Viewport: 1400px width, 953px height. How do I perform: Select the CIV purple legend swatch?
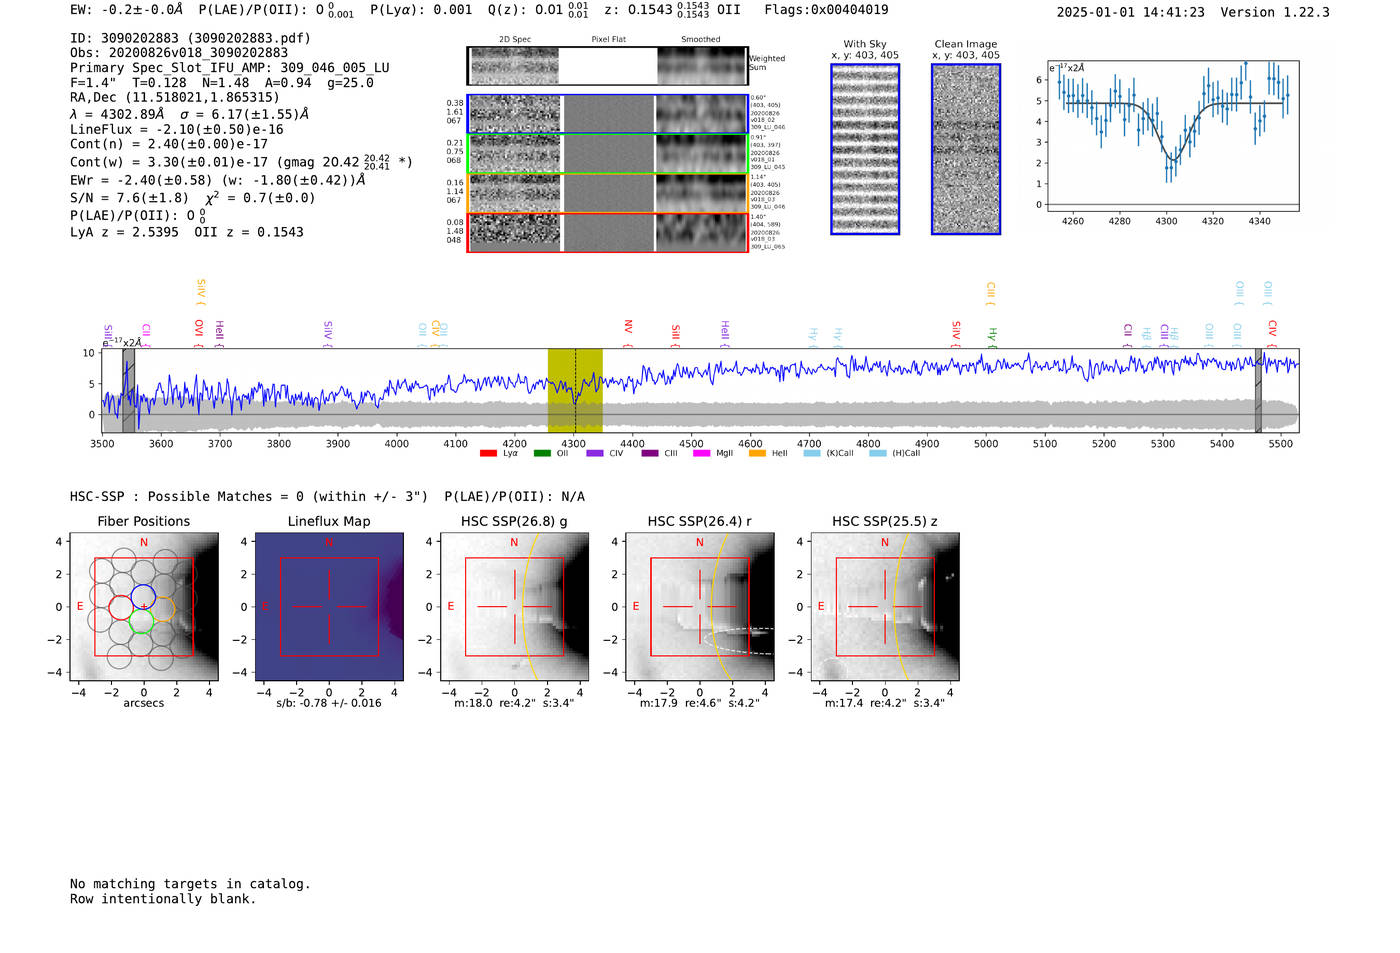coord(595,454)
